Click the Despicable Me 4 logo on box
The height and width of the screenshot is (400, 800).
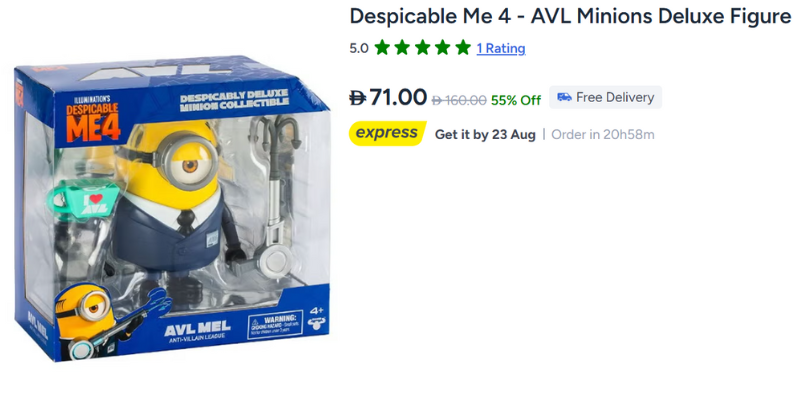click(x=93, y=120)
